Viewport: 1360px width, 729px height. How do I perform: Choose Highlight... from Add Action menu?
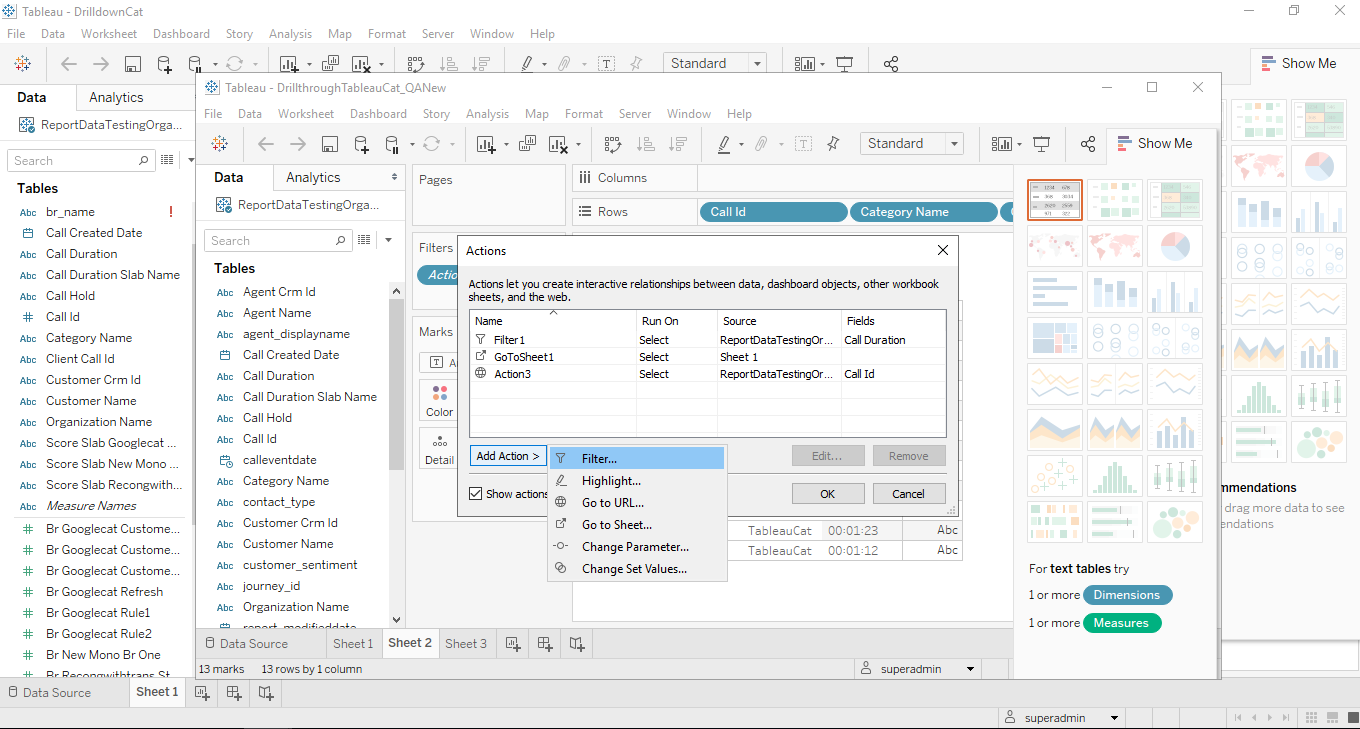[636, 481]
